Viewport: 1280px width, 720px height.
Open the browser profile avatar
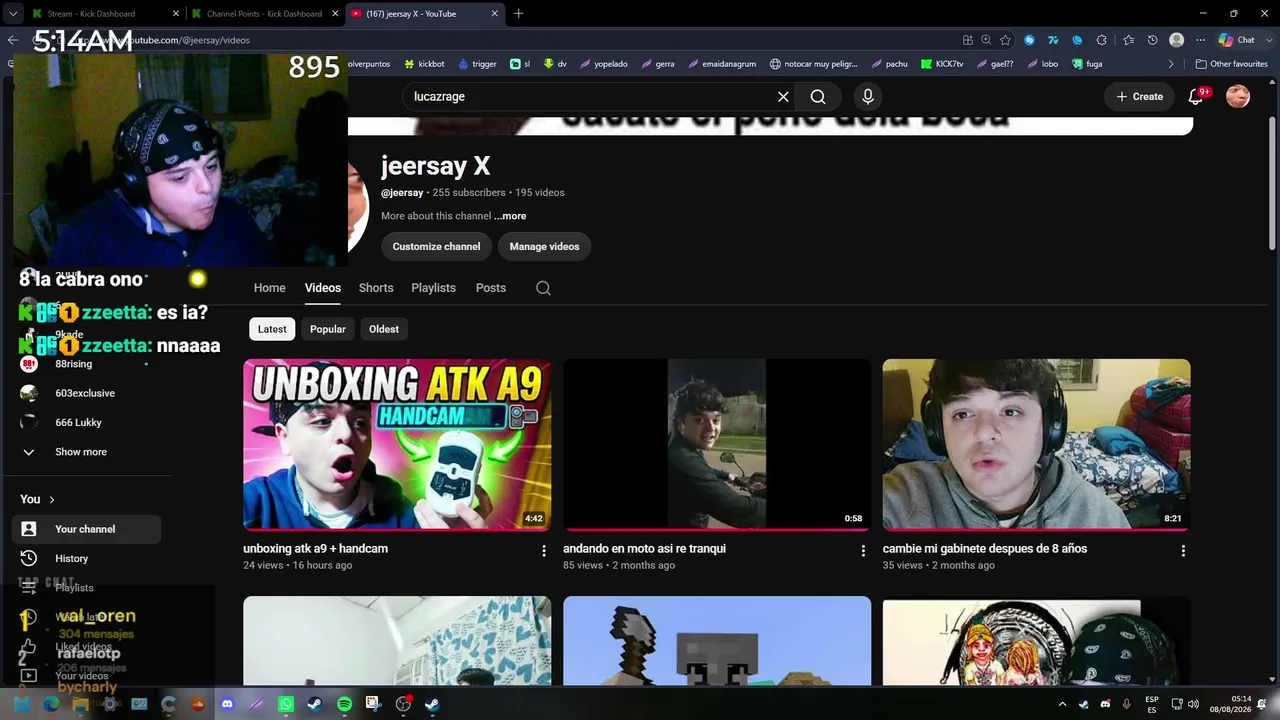coord(1176,40)
